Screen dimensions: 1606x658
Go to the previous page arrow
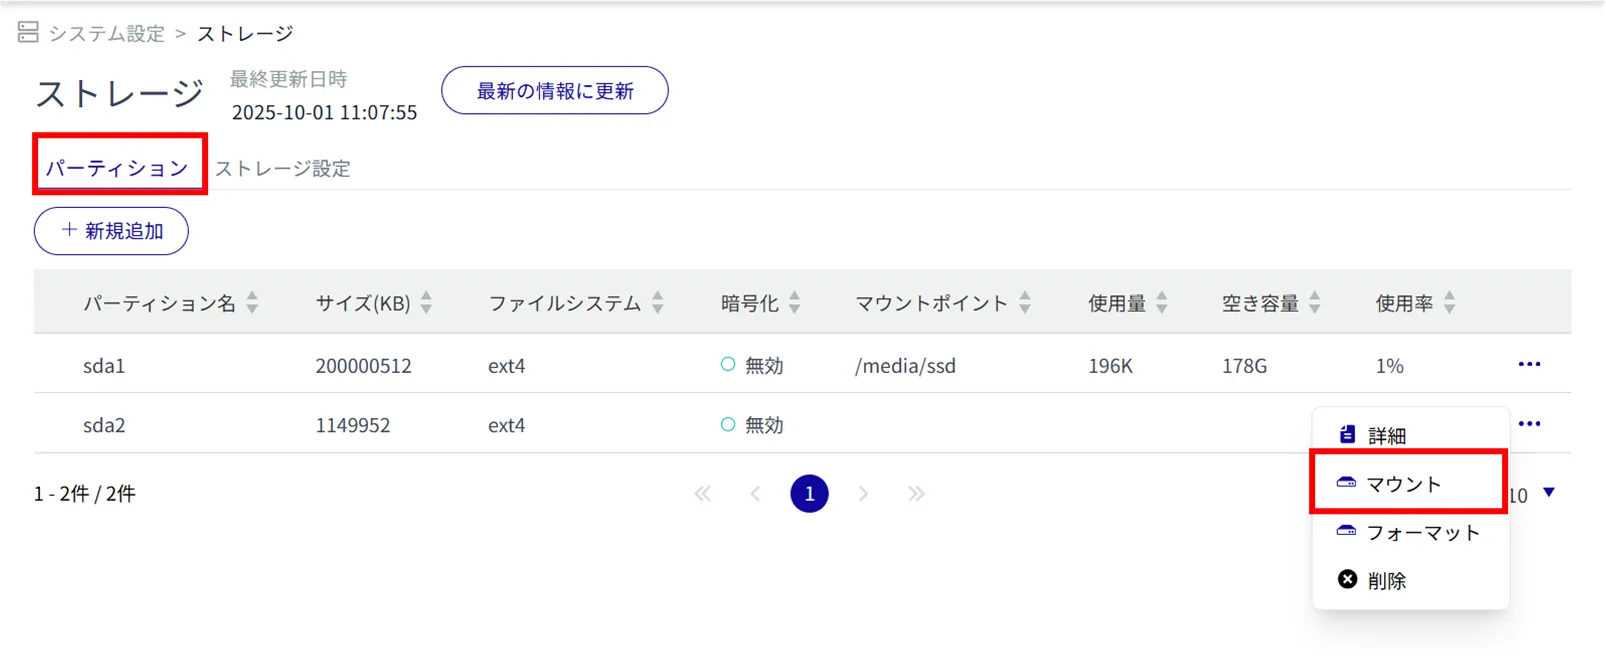click(x=755, y=494)
